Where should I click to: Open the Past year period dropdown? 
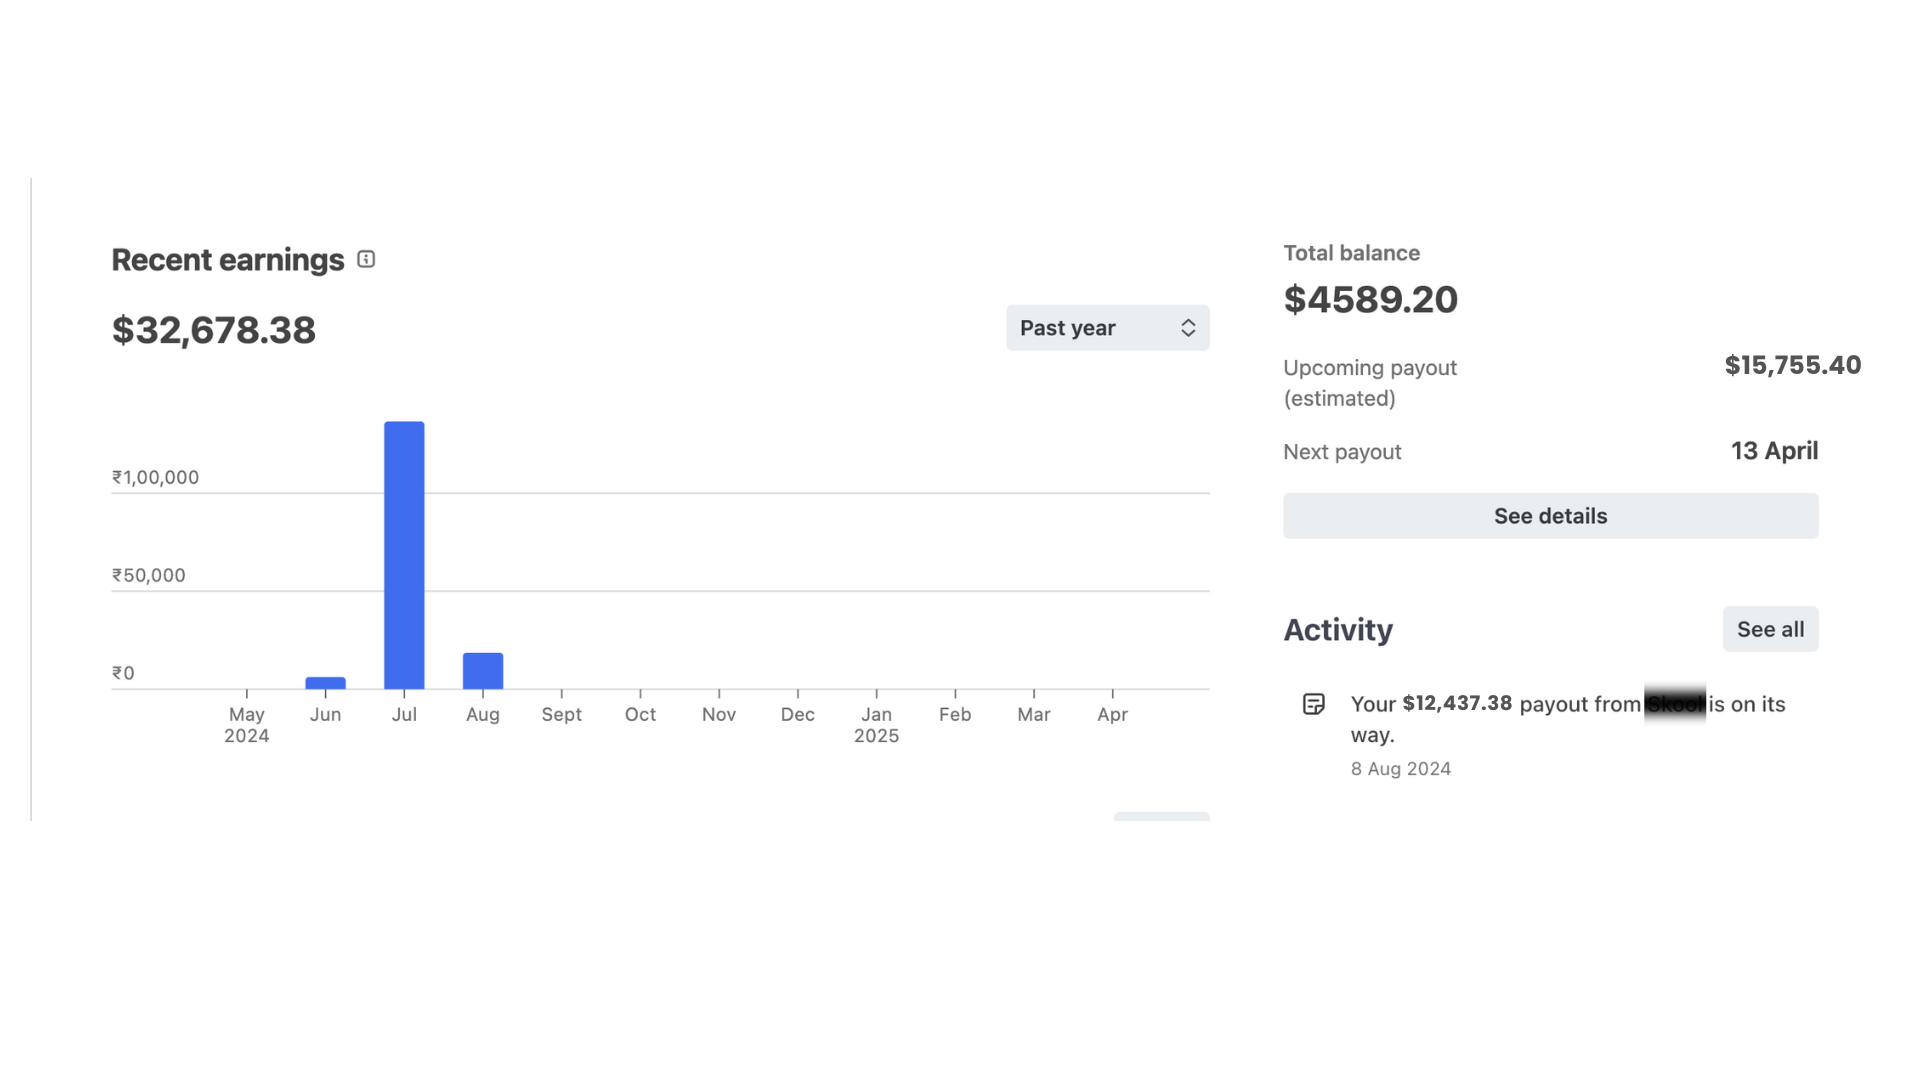[1107, 328]
